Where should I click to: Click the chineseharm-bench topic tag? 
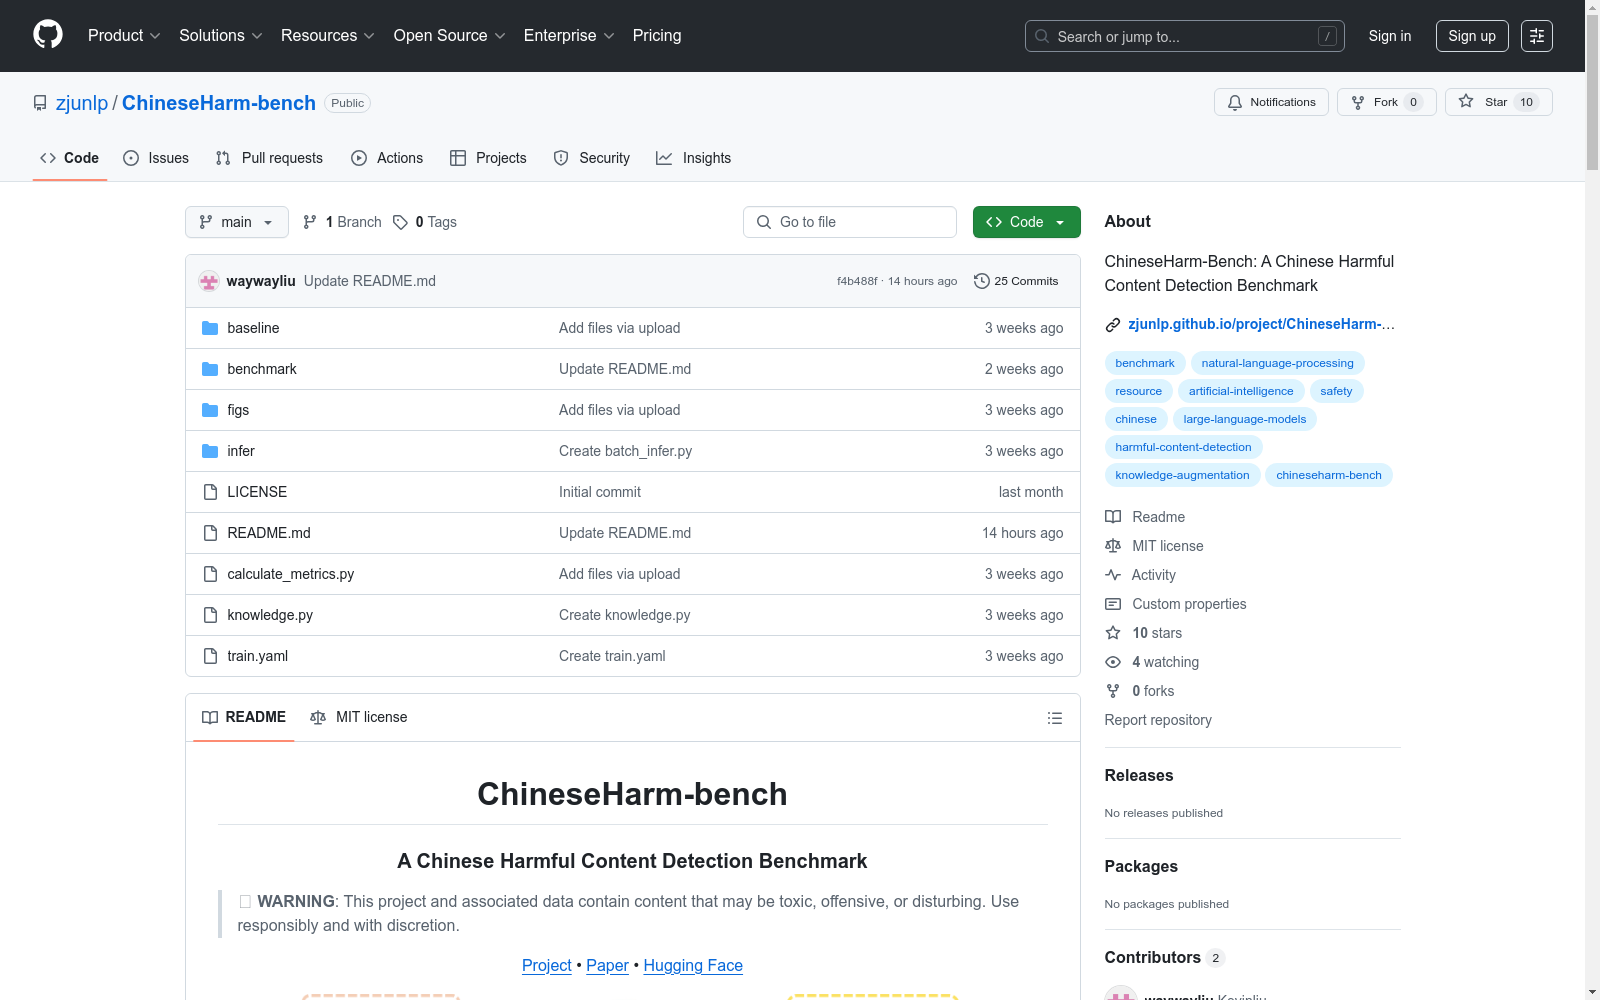click(x=1329, y=475)
